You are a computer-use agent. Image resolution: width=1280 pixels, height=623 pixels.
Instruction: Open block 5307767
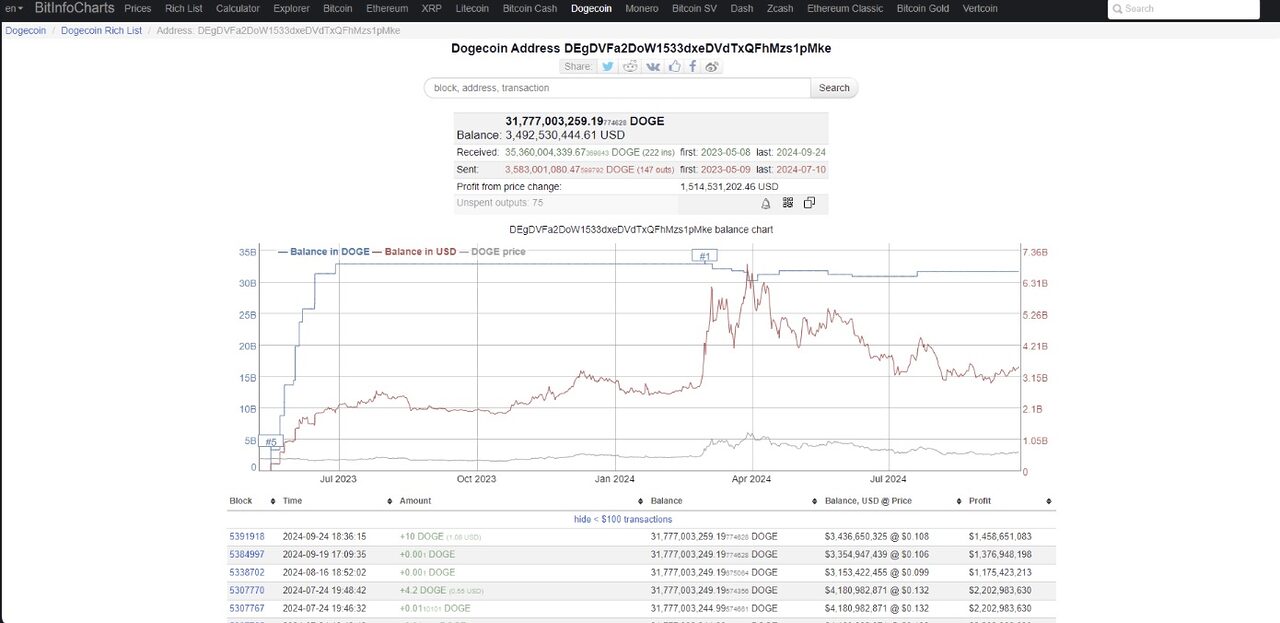click(x=247, y=608)
